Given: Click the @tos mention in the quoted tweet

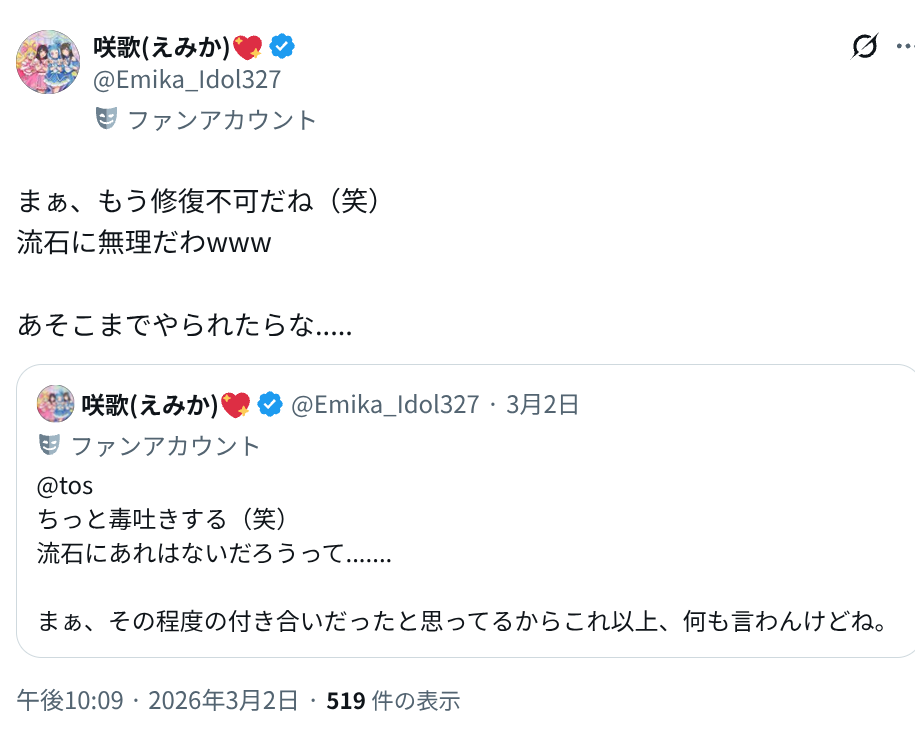Looking at the screenshot, I should 65,487.
